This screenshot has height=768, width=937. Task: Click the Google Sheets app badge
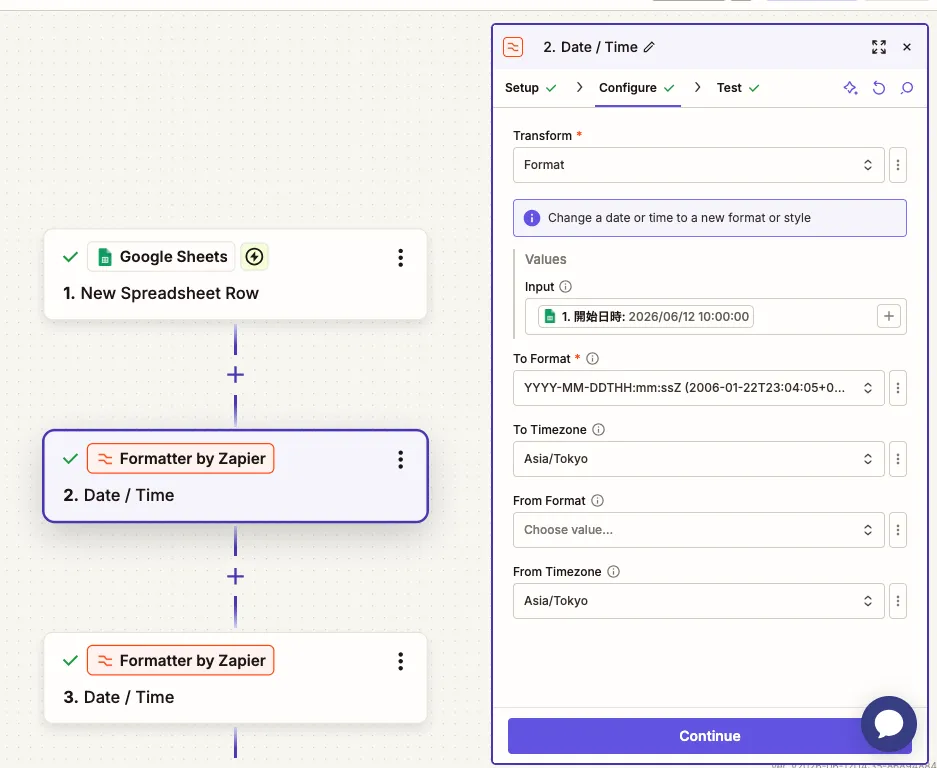(x=161, y=257)
